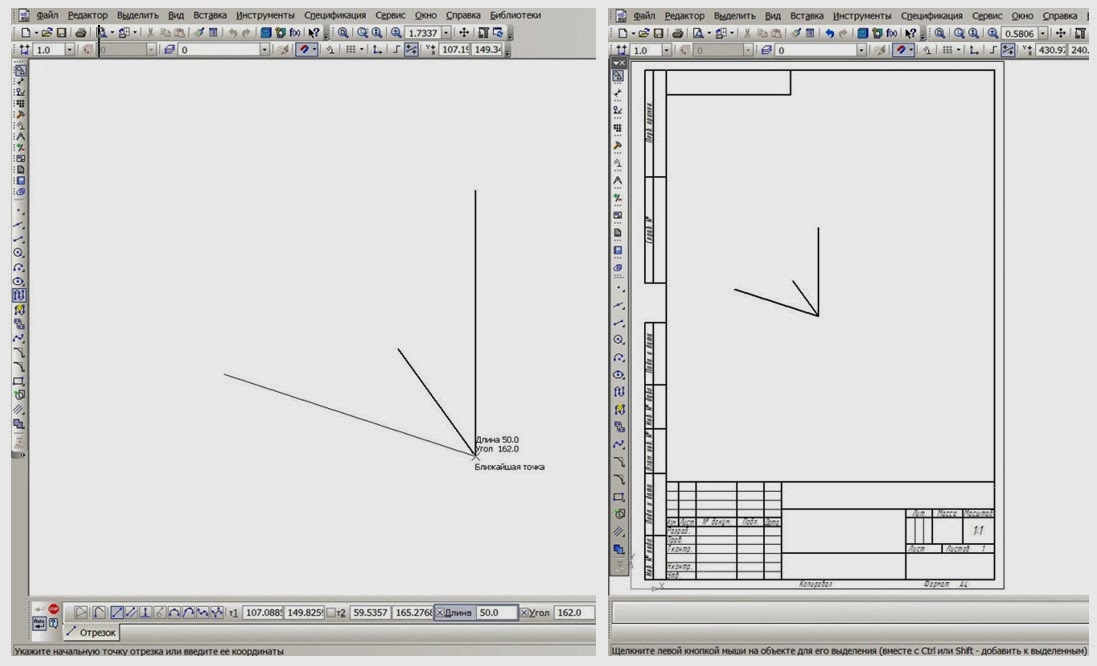Click Pan (move view) icon in left window
1097x666 pixels.
click(463, 32)
